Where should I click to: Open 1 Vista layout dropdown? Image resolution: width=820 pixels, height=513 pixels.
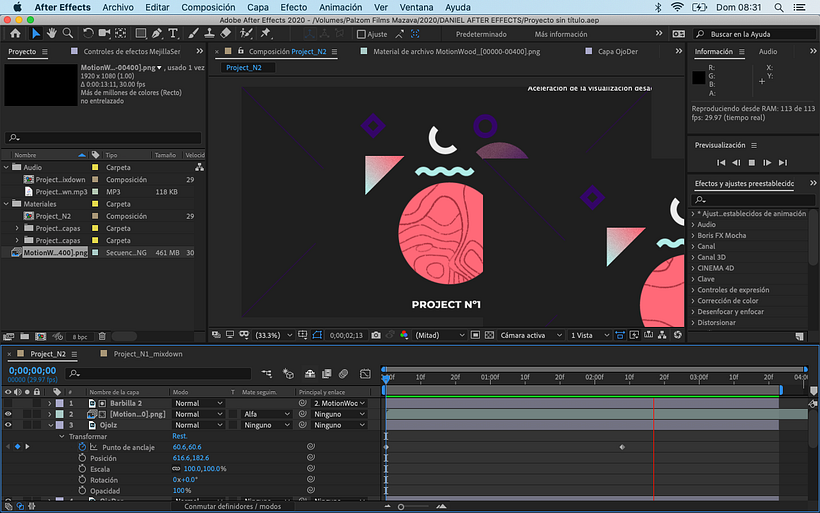[x=590, y=335]
